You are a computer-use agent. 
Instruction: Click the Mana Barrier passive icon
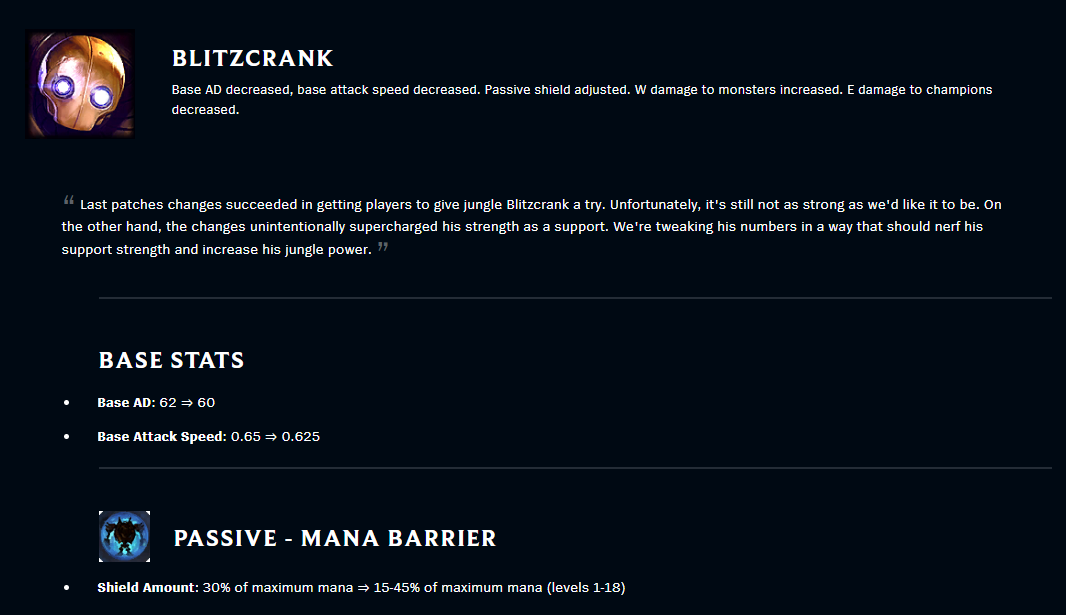124,537
